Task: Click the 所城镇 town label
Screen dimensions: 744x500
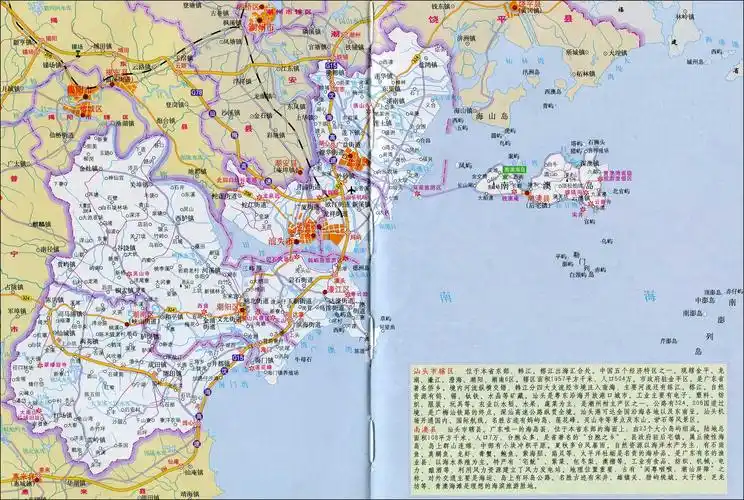Action: (x=575, y=54)
